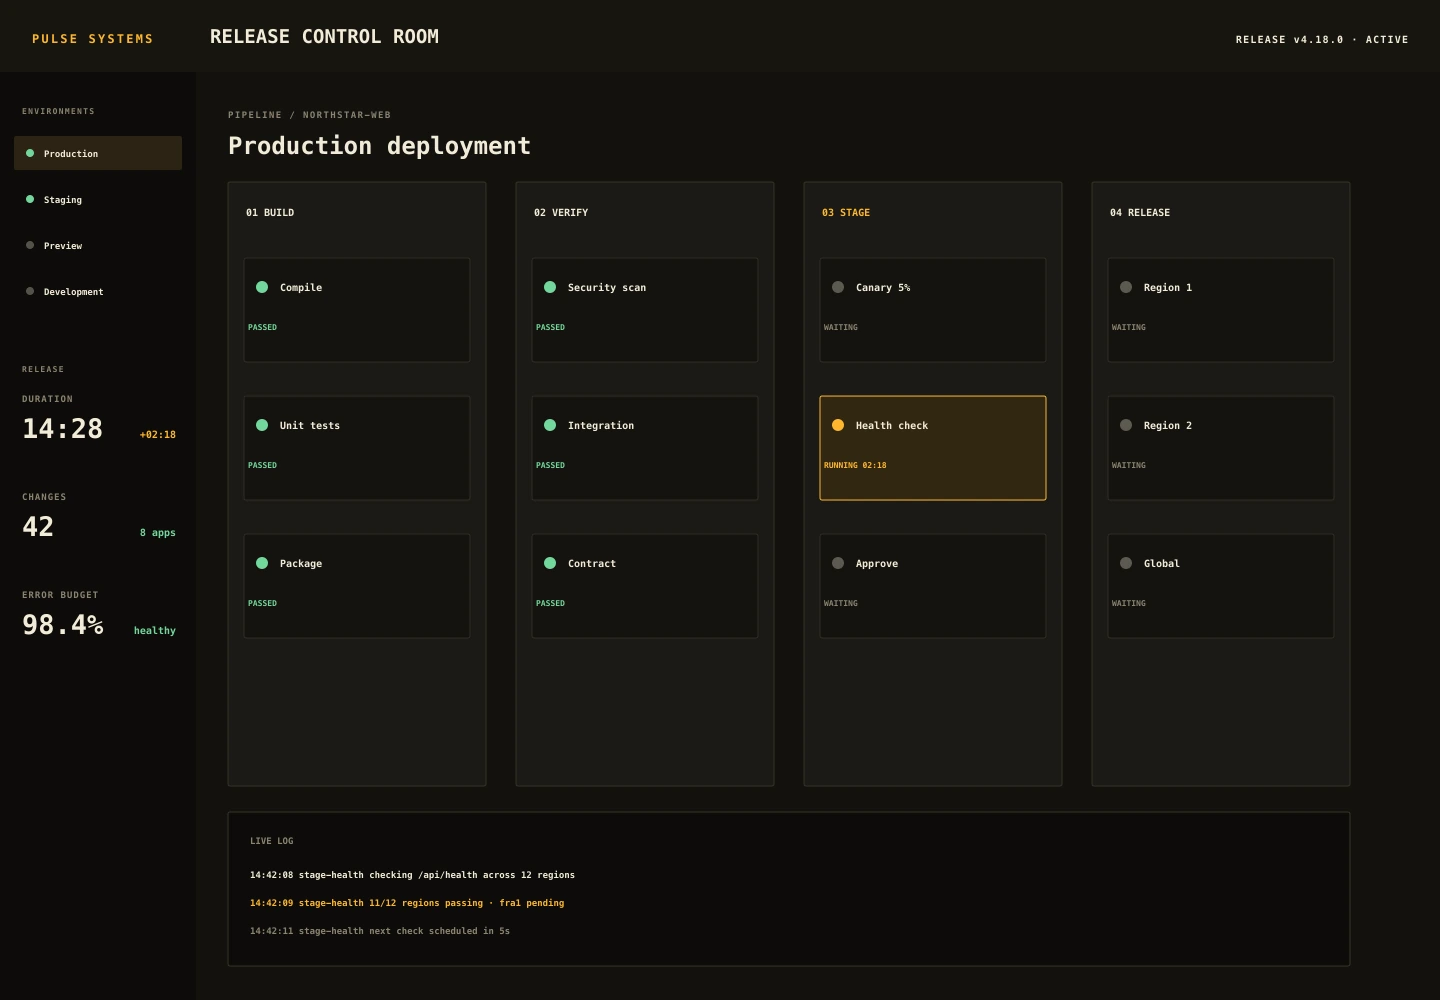Open the Approve job card
Image resolution: width=1440 pixels, height=1000 pixels.
coord(933,586)
